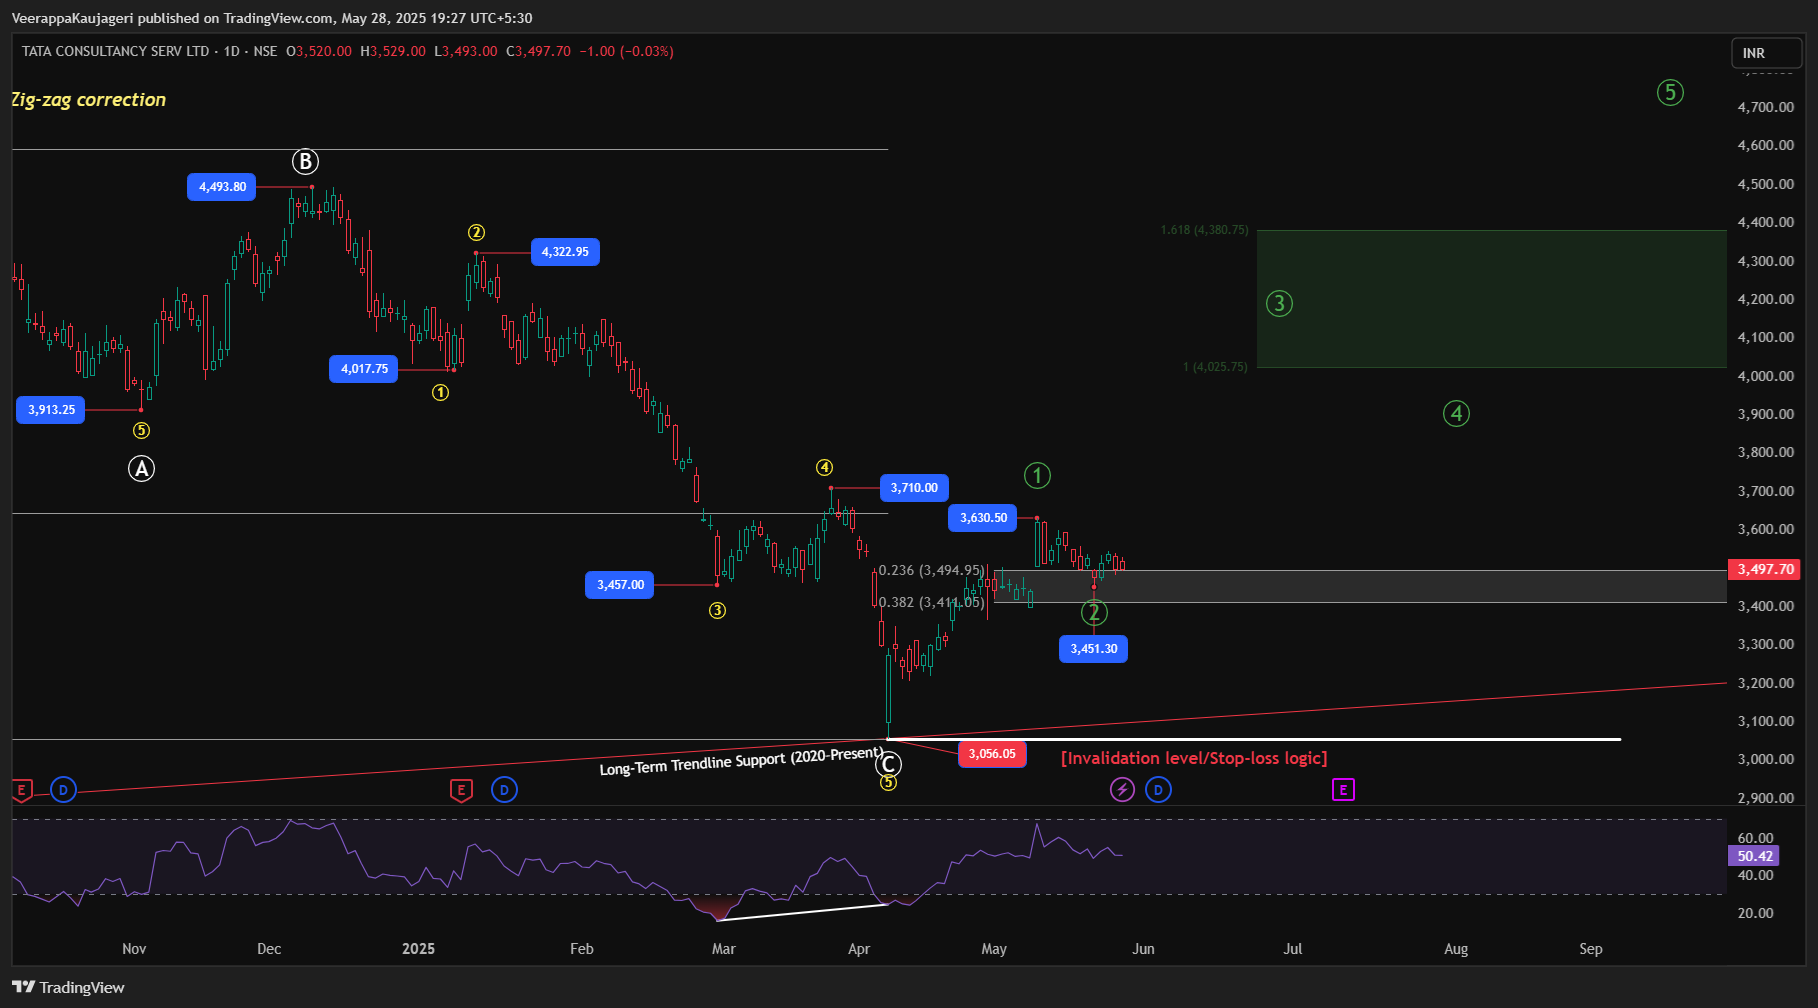Select the circled white A wave label
This screenshot has height=1008, width=1818.
click(141, 468)
